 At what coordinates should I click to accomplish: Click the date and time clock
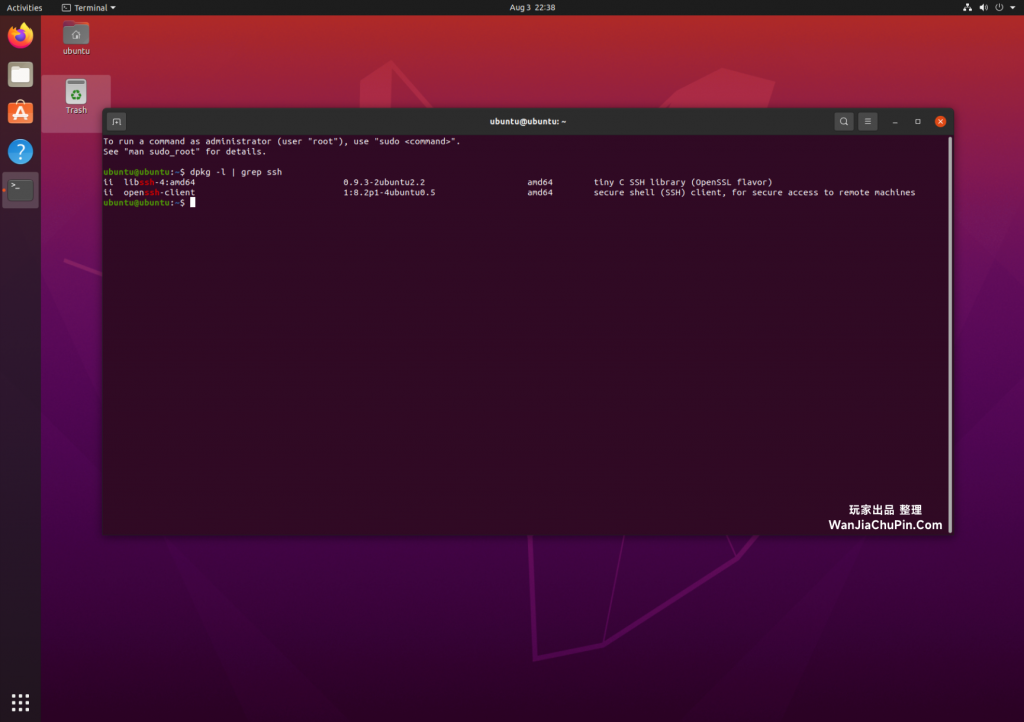click(x=532, y=7)
